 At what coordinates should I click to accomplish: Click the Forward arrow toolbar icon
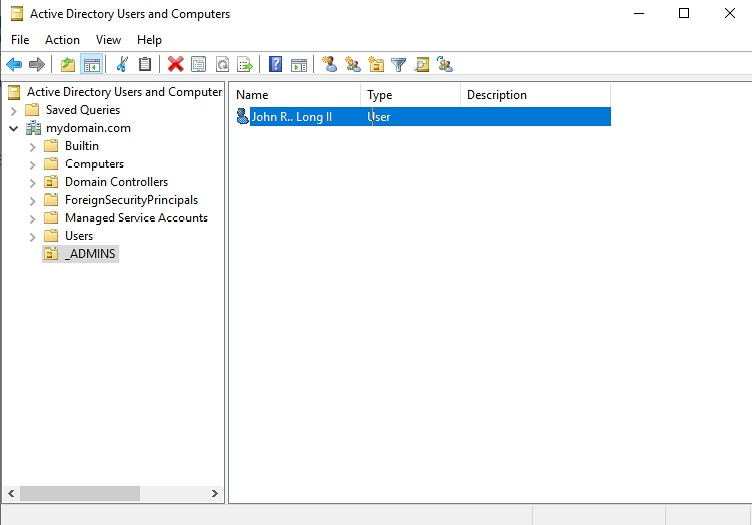coord(37,64)
